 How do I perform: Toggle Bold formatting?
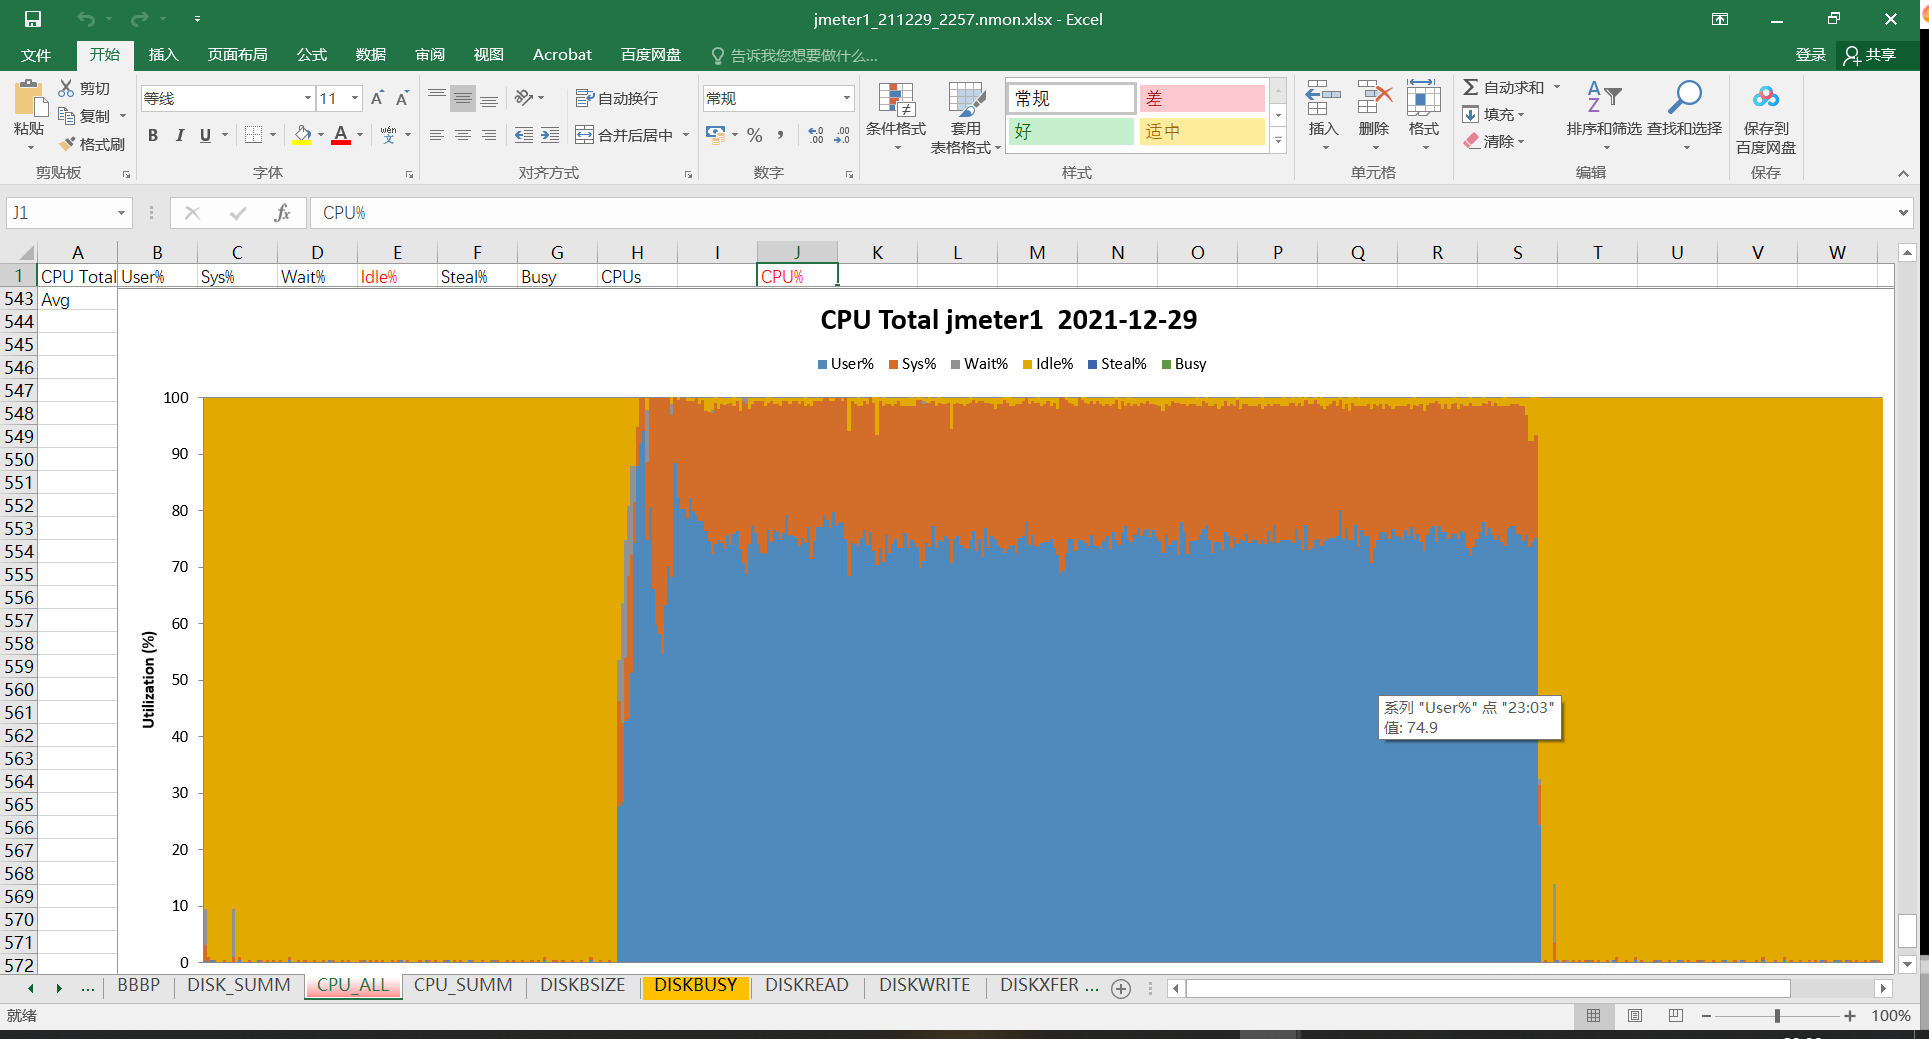tap(153, 135)
